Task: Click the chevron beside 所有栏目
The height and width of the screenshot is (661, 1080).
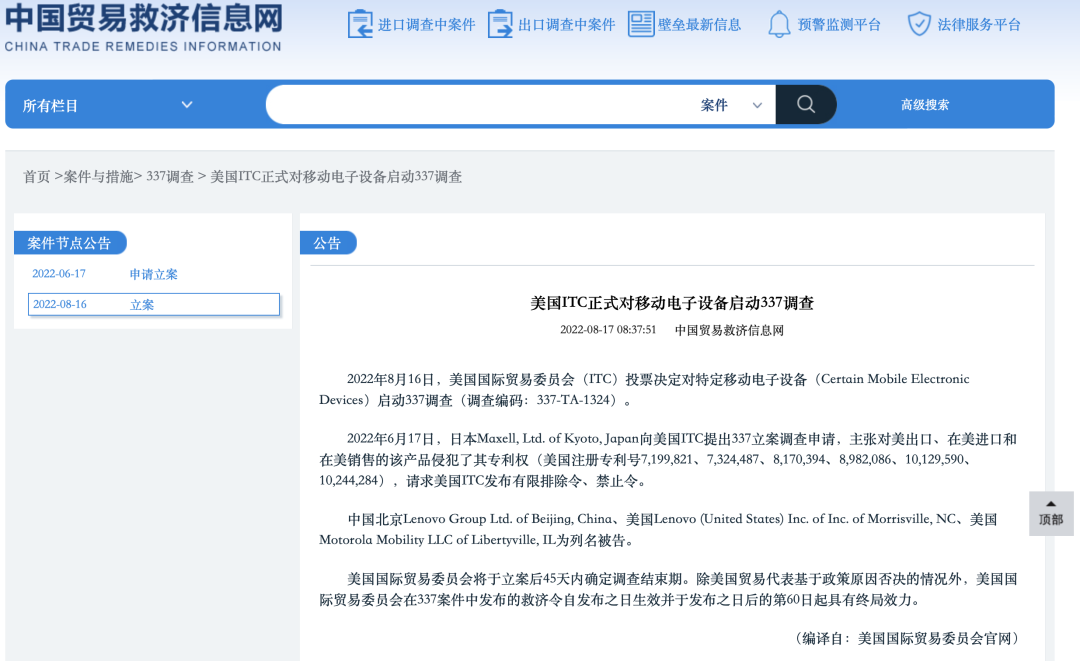Action: [x=187, y=105]
